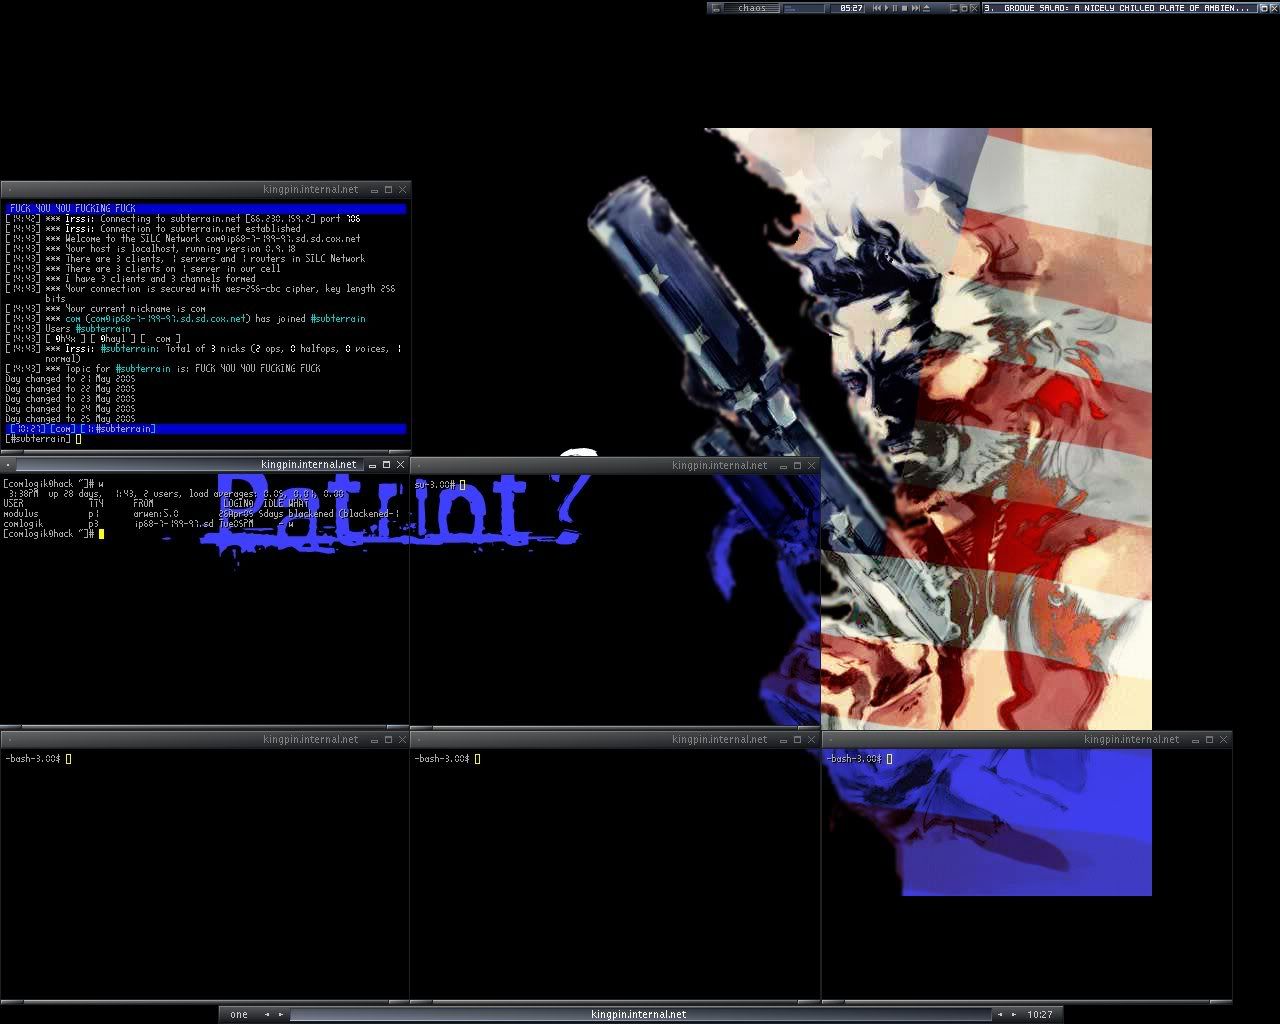Select the kingpin.internal.net entry in bottom toolbar
This screenshot has width=1280, height=1024.
(639, 1014)
